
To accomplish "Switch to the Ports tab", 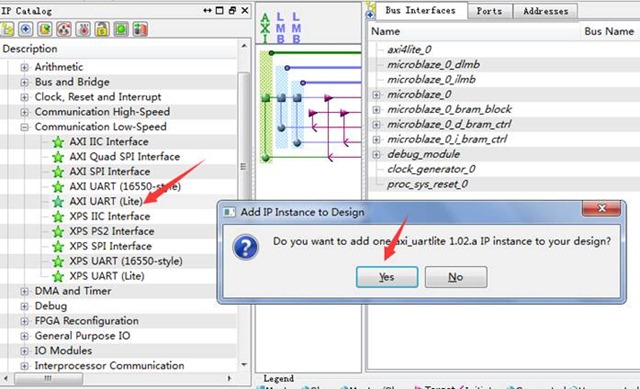I will (489, 11).
